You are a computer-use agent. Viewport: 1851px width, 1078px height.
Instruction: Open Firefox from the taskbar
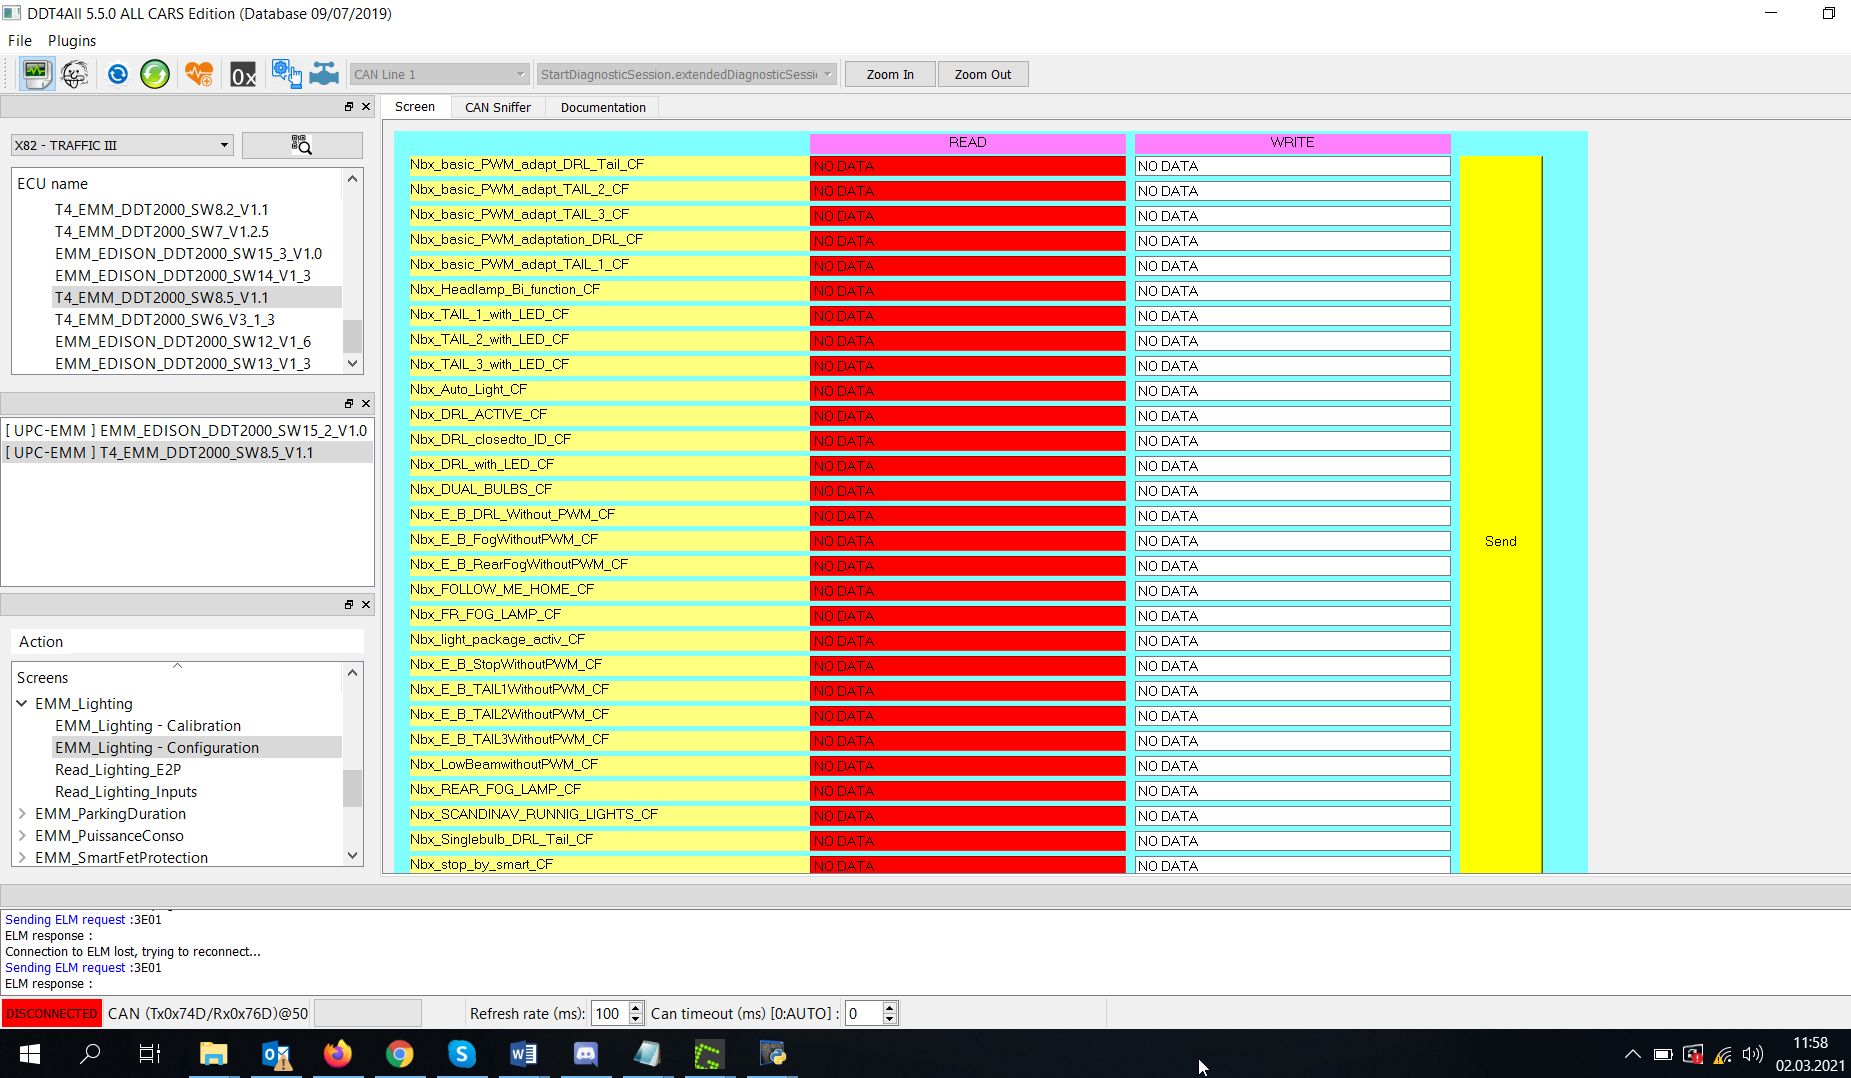click(338, 1055)
